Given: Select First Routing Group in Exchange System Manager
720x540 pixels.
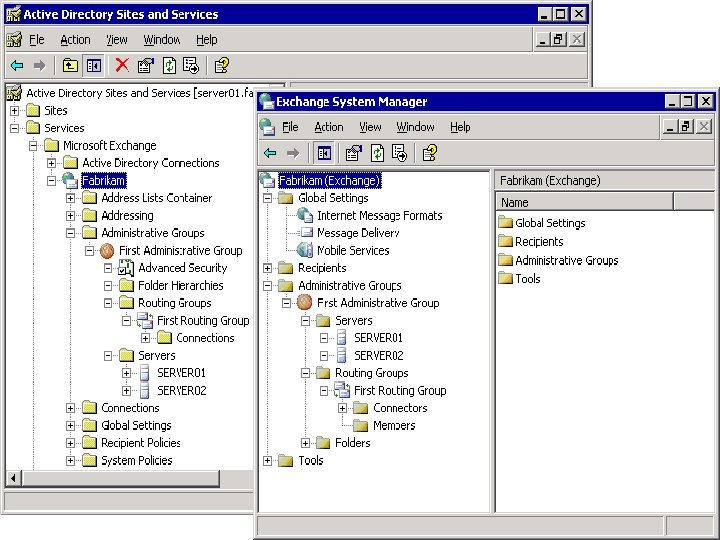Looking at the screenshot, I should 400,391.
